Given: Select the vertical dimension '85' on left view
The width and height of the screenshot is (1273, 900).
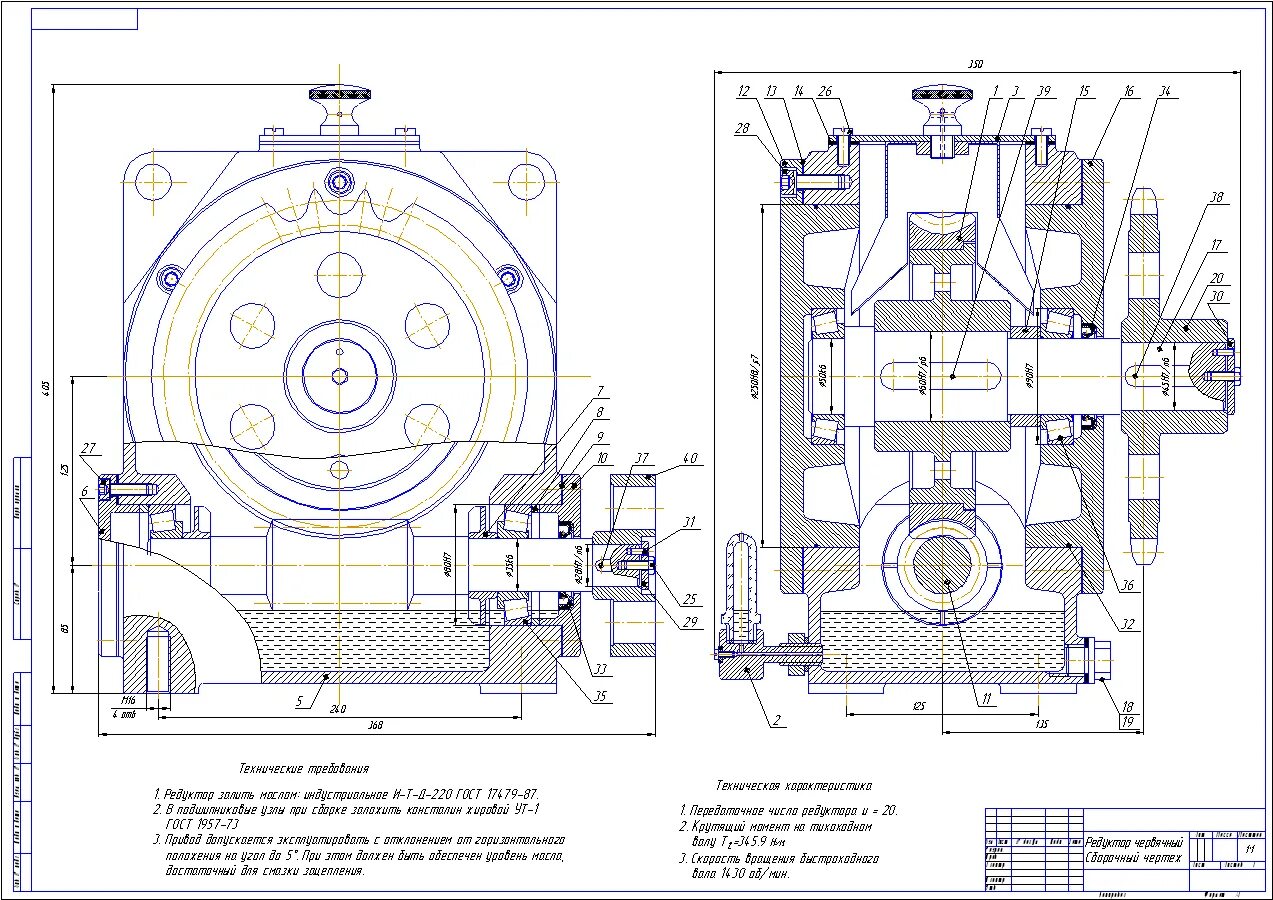Looking at the screenshot, I should [x=67, y=626].
